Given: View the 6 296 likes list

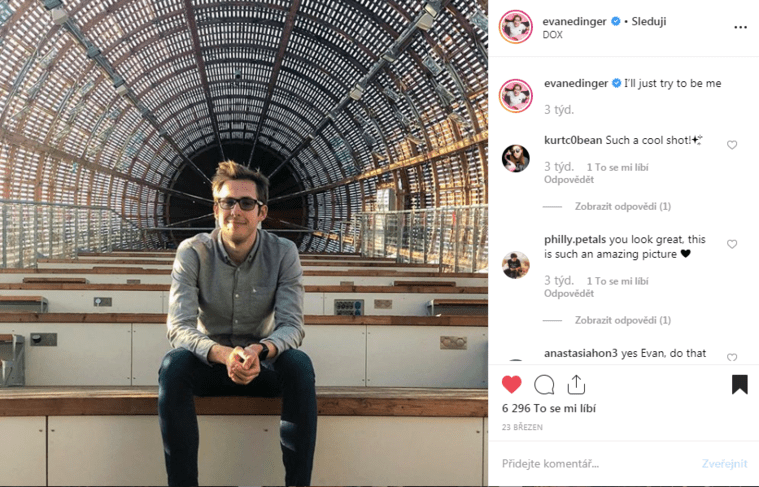Looking at the screenshot, I should coord(549,409).
